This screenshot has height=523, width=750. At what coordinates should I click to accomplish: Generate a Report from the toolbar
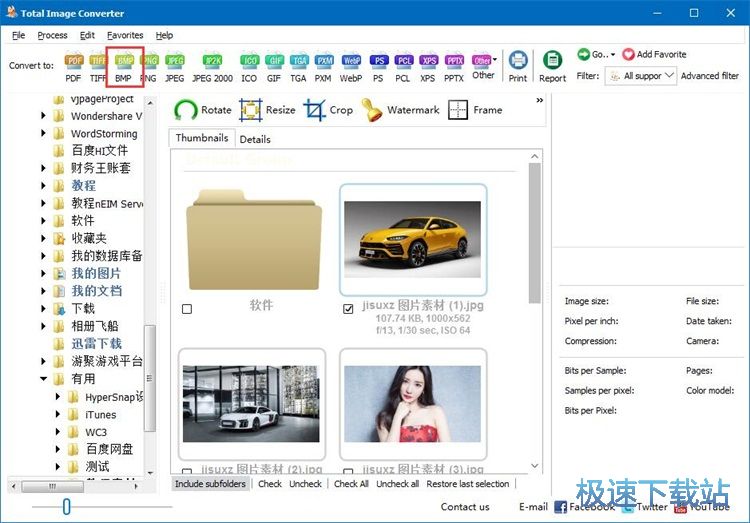(552, 66)
